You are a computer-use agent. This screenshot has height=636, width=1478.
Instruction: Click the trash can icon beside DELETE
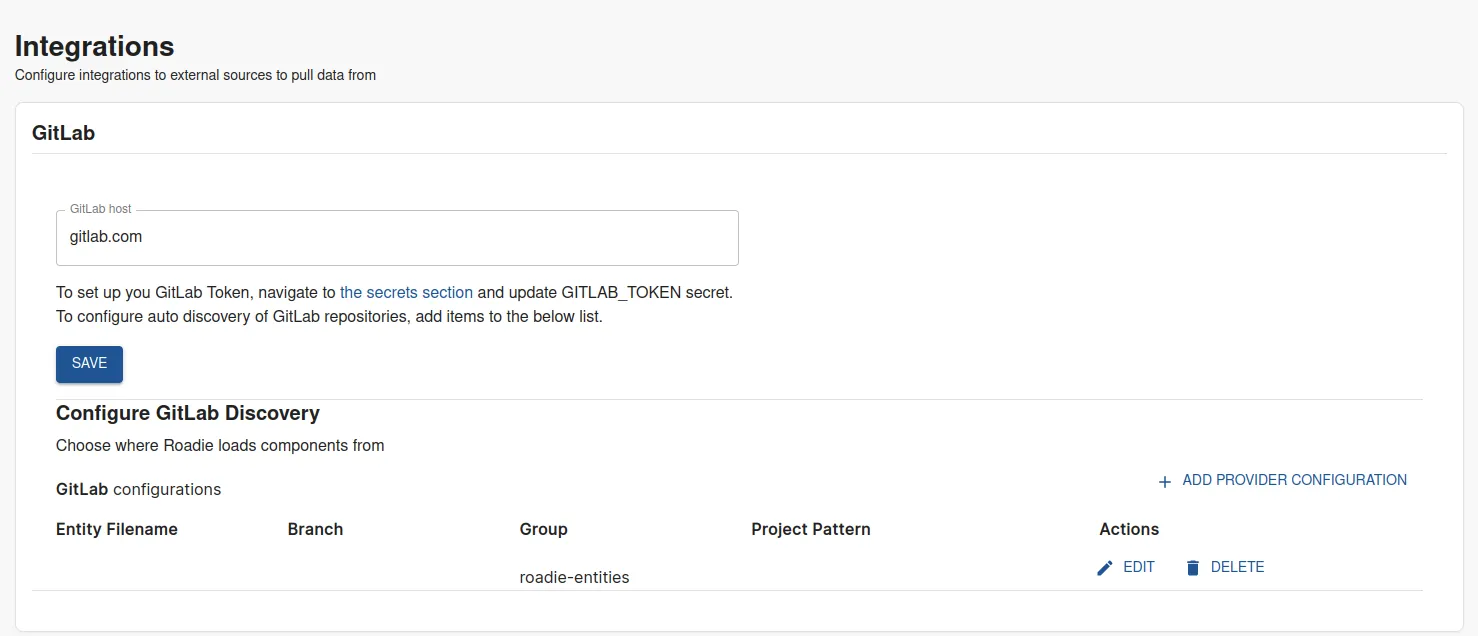[x=1192, y=567]
